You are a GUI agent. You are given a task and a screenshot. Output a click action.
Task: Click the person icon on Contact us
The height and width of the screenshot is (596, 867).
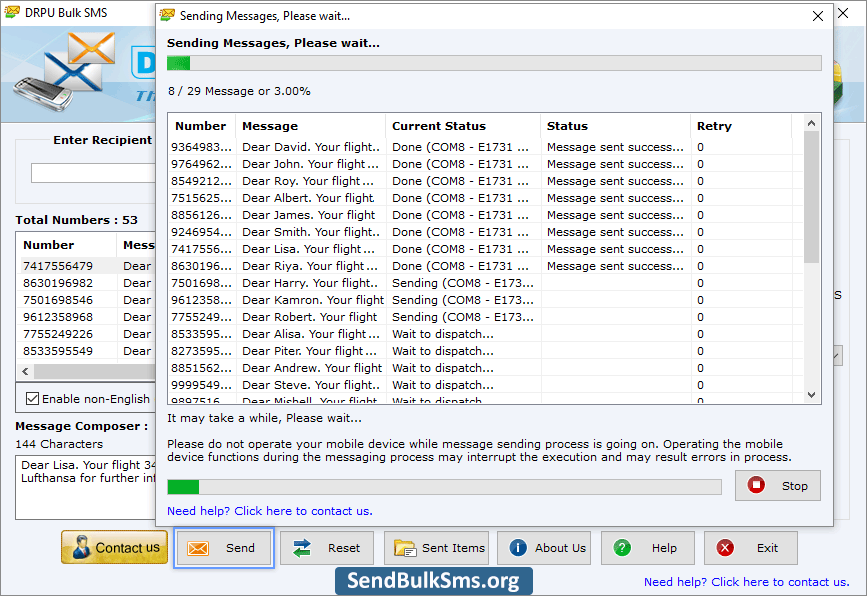(x=81, y=547)
